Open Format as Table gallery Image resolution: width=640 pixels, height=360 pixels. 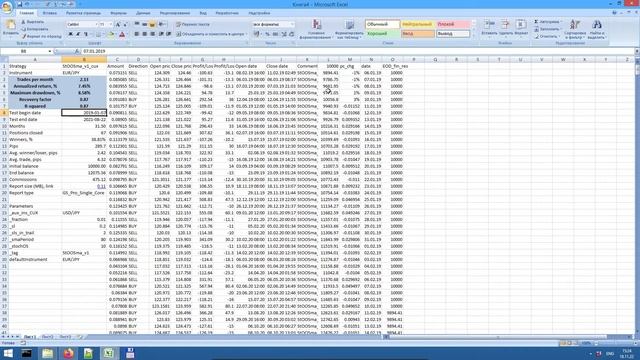tap(349, 29)
